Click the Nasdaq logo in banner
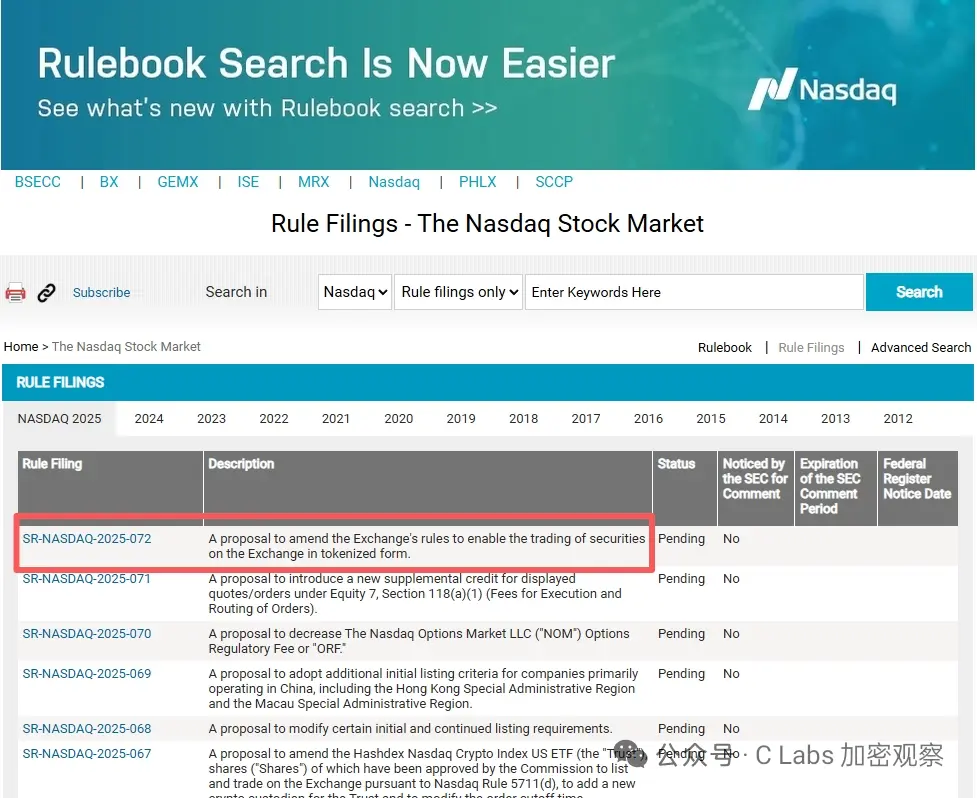This screenshot has width=977, height=798. [822, 90]
